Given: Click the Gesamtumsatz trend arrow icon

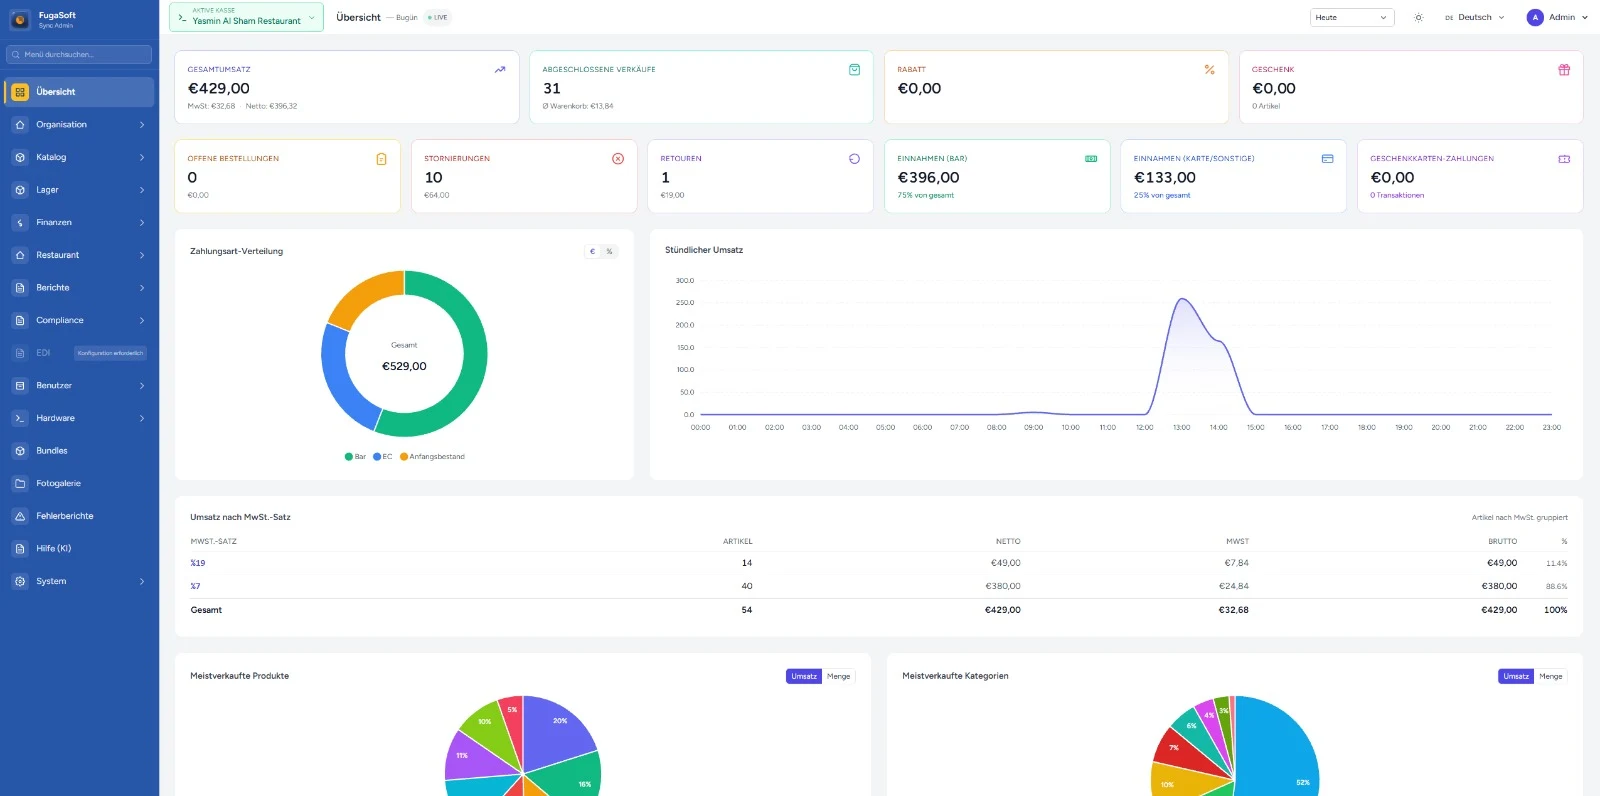Looking at the screenshot, I should (500, 69).
